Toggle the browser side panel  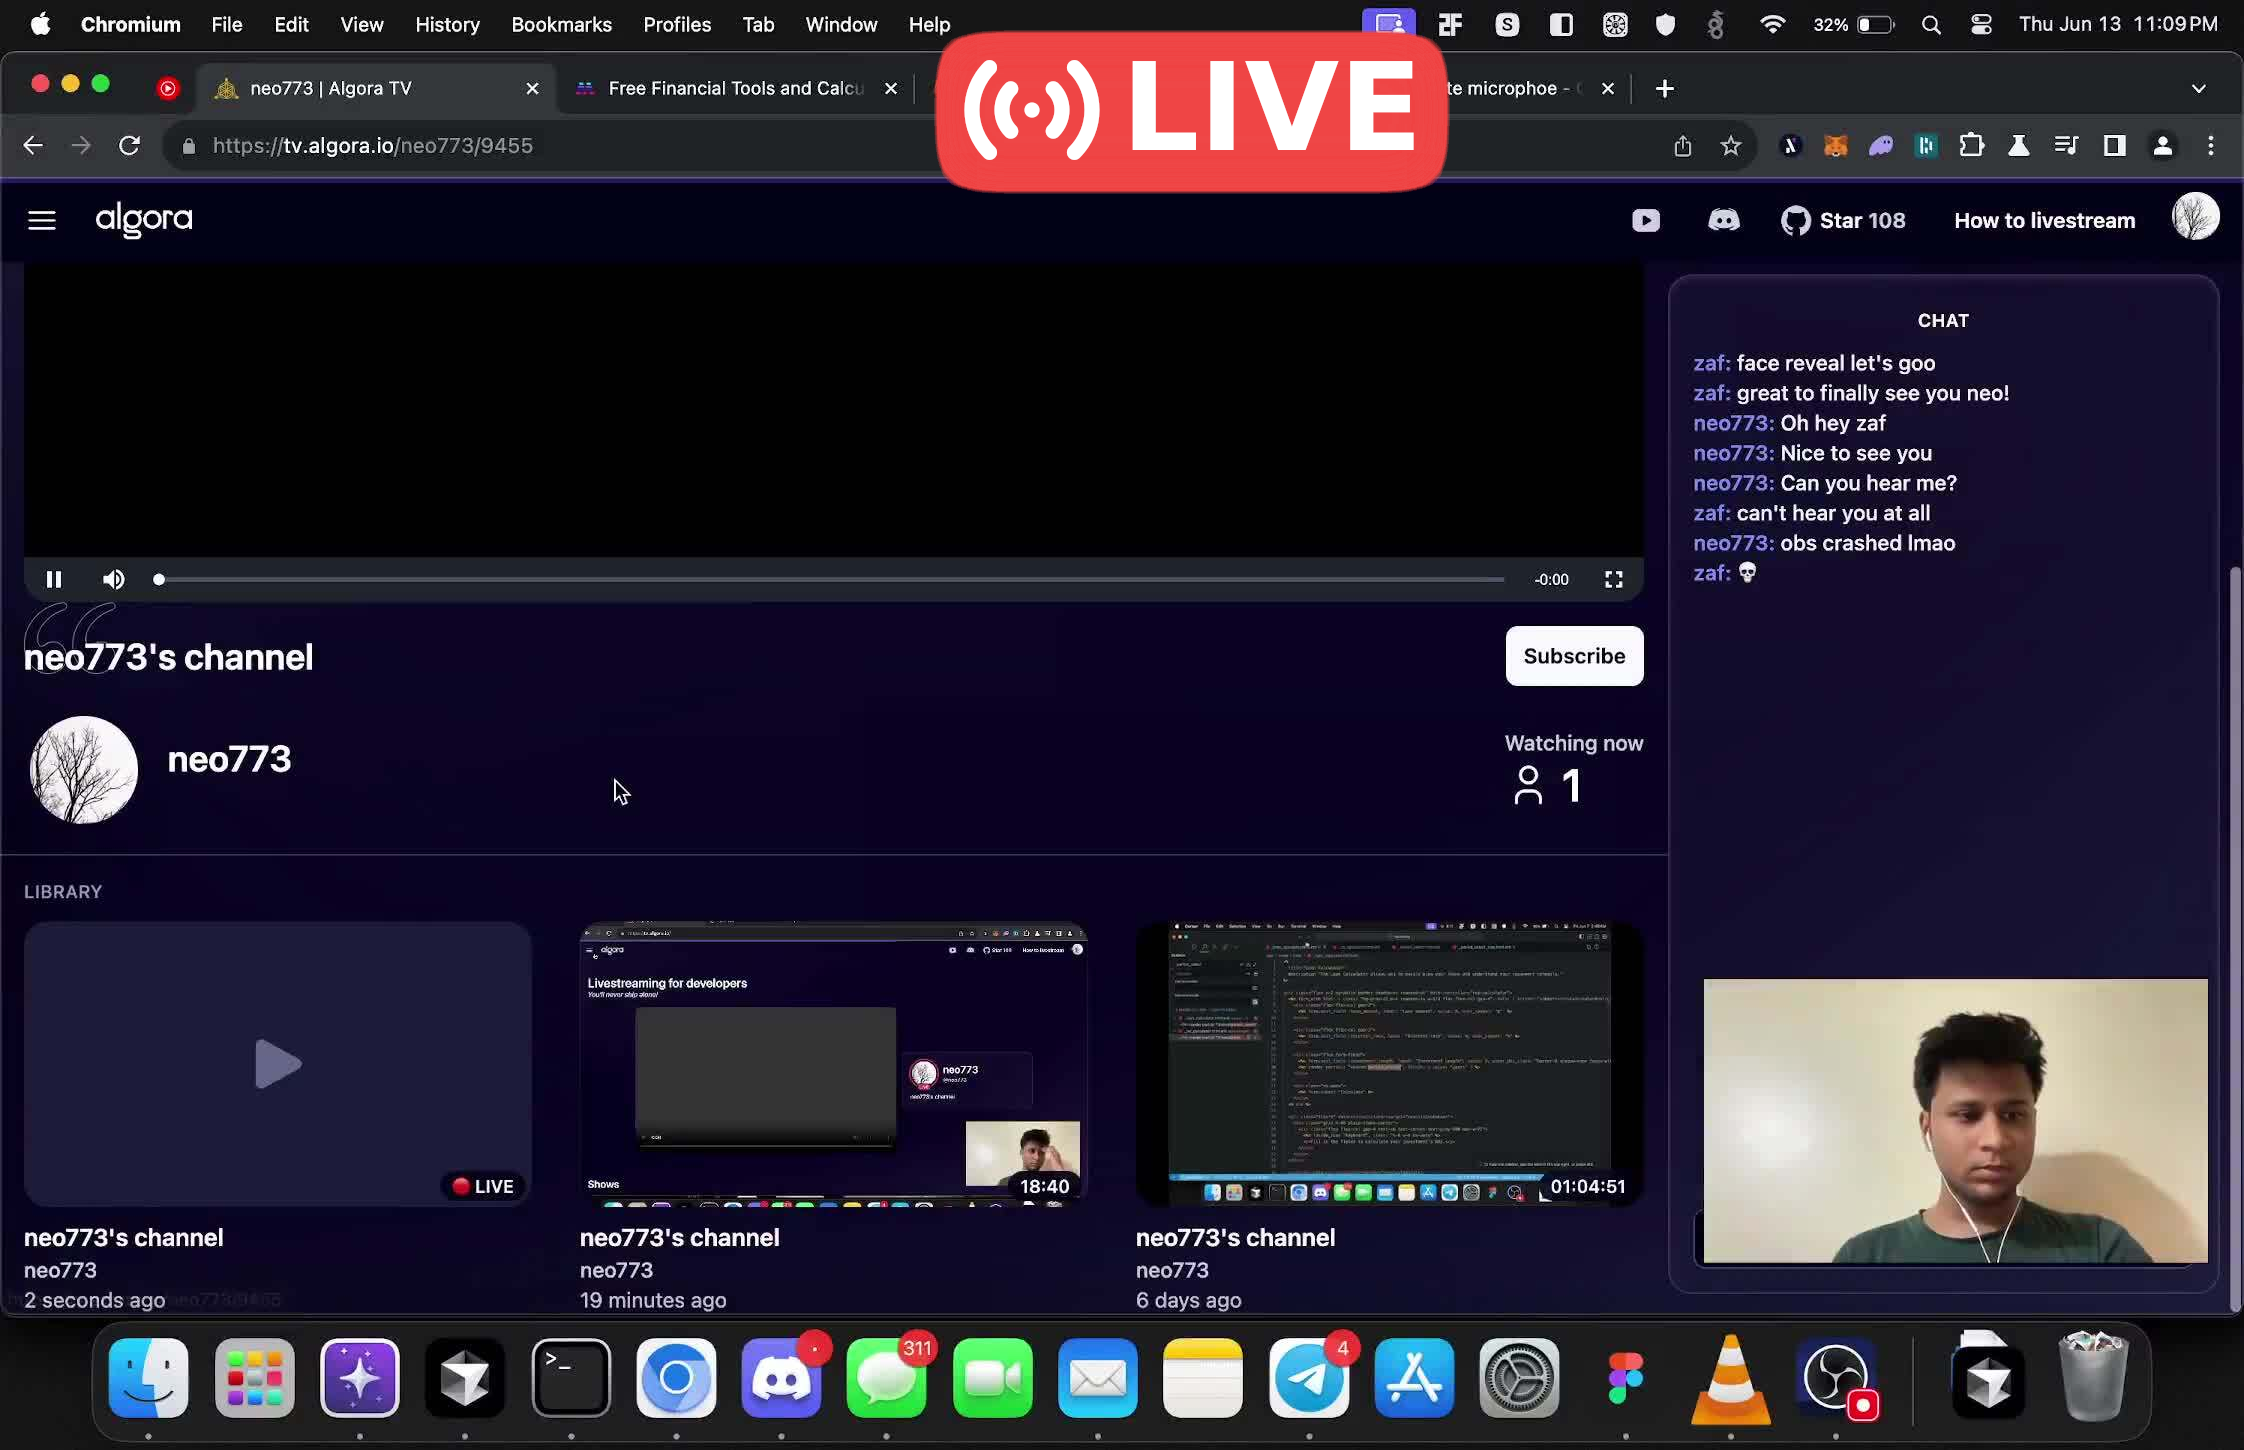2114,146
